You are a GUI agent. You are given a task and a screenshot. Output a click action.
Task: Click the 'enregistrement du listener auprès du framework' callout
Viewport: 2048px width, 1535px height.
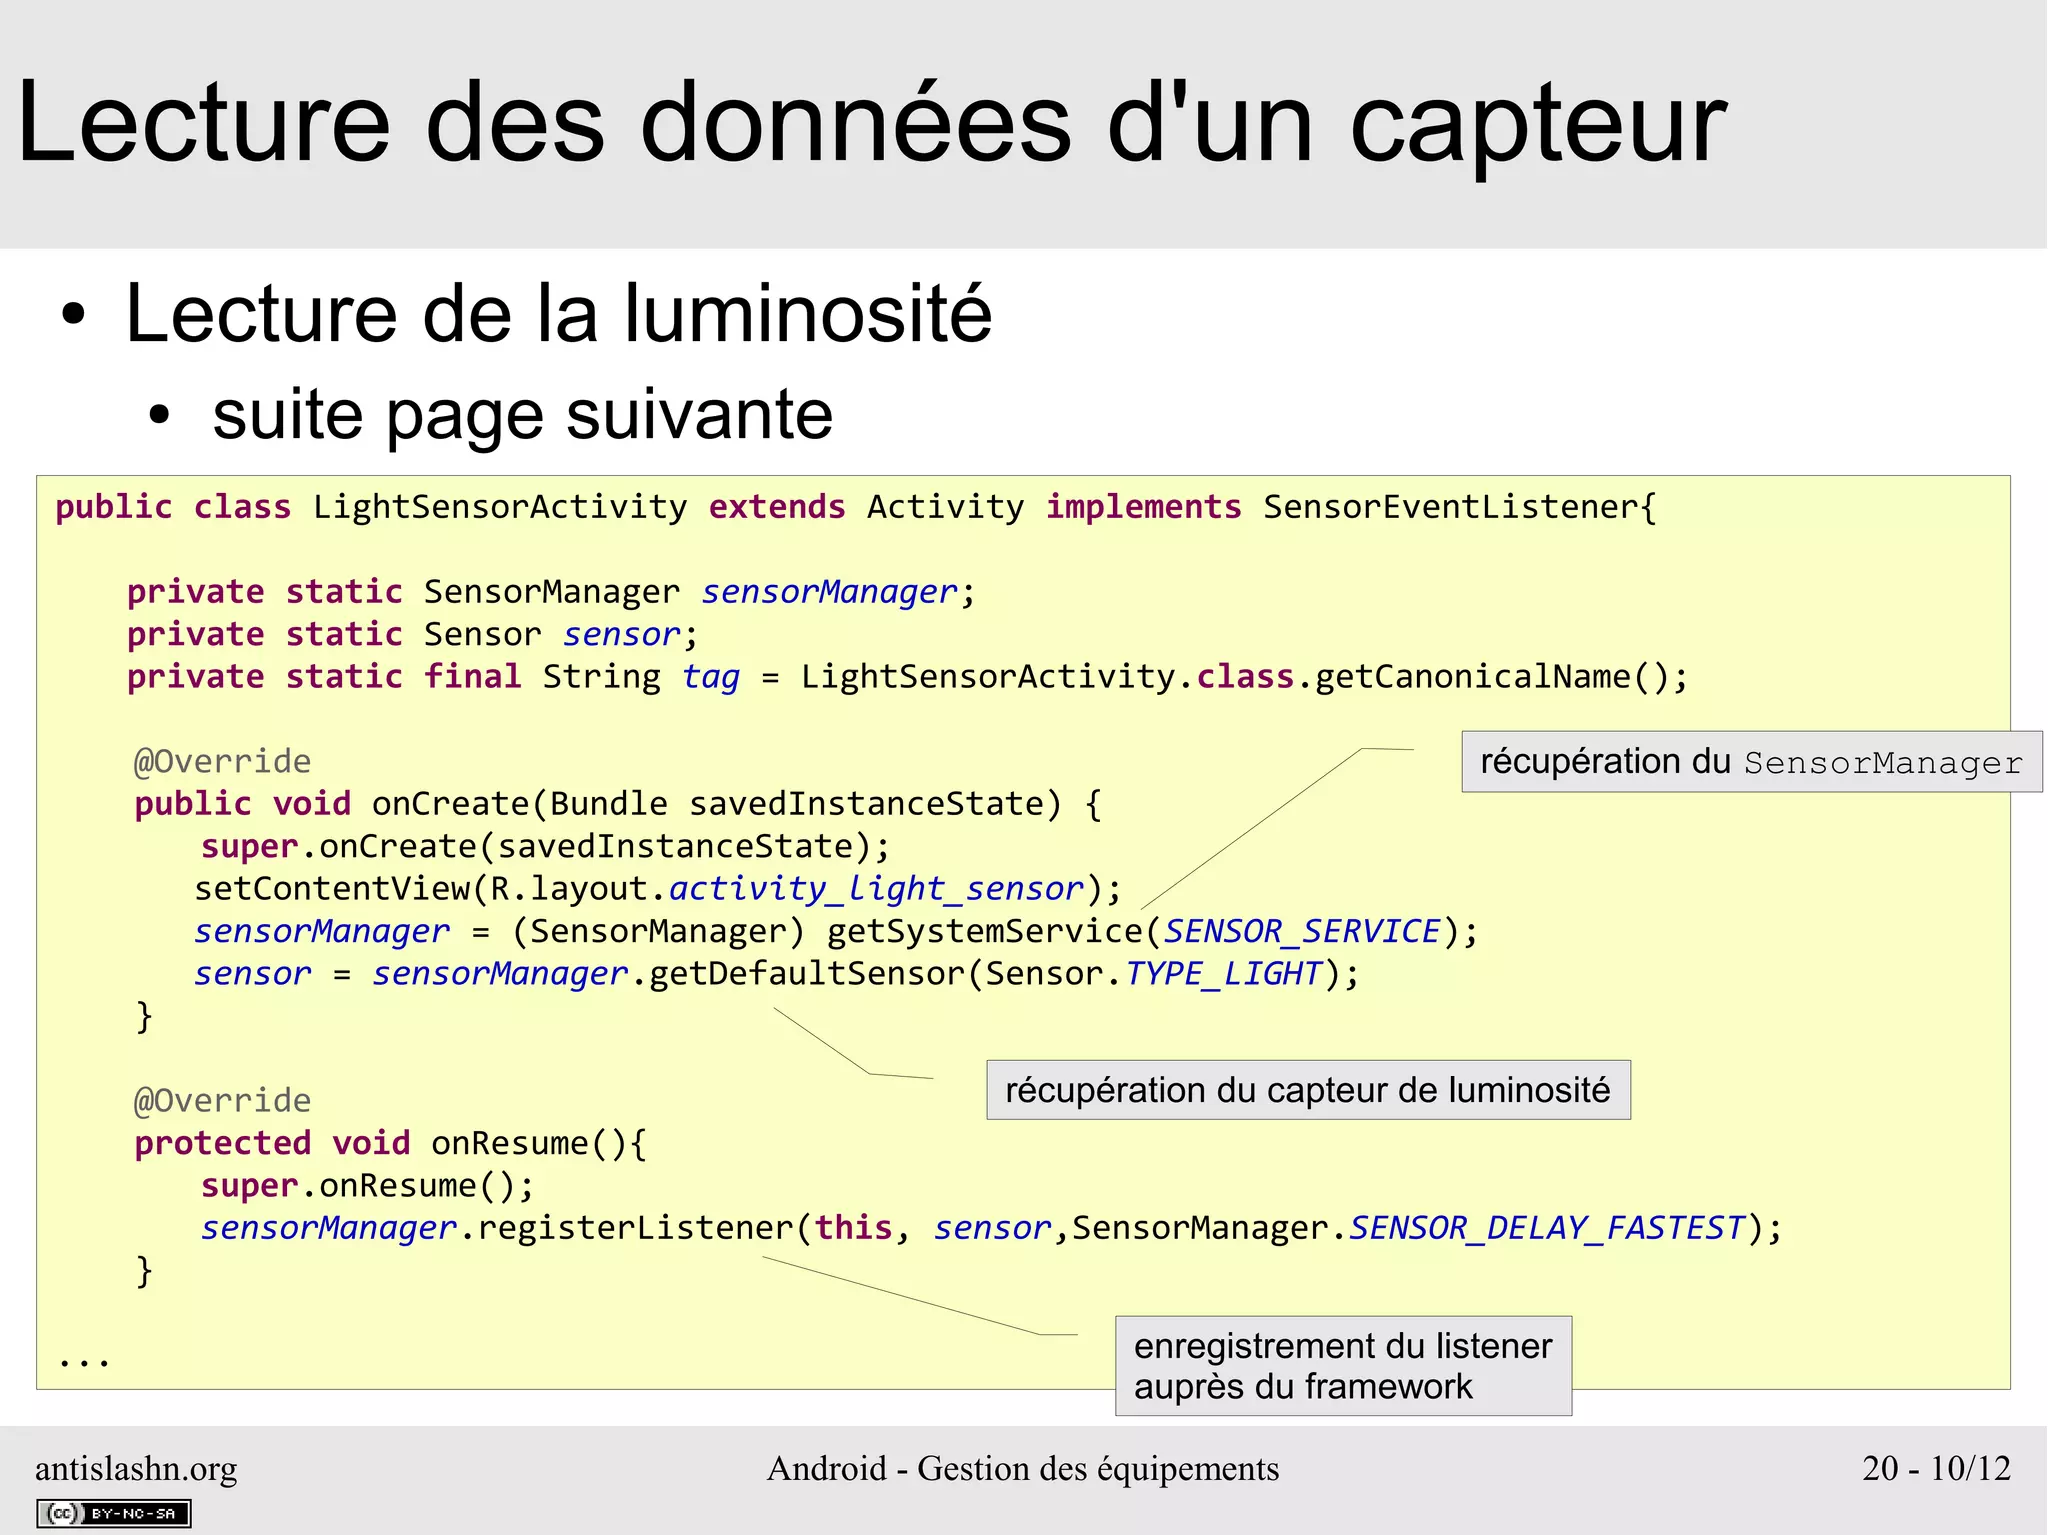(1343, 1366)
